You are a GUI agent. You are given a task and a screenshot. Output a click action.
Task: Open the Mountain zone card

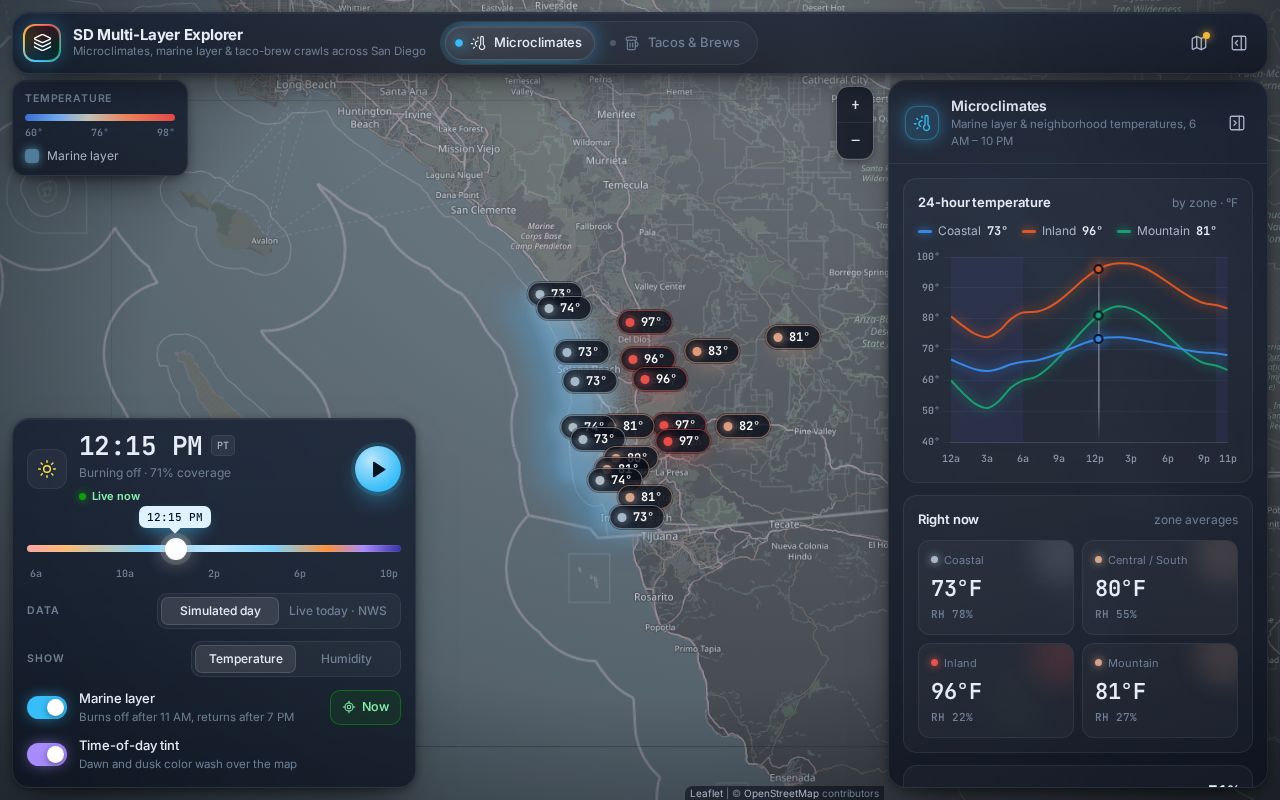click(x=1160, y=691)
